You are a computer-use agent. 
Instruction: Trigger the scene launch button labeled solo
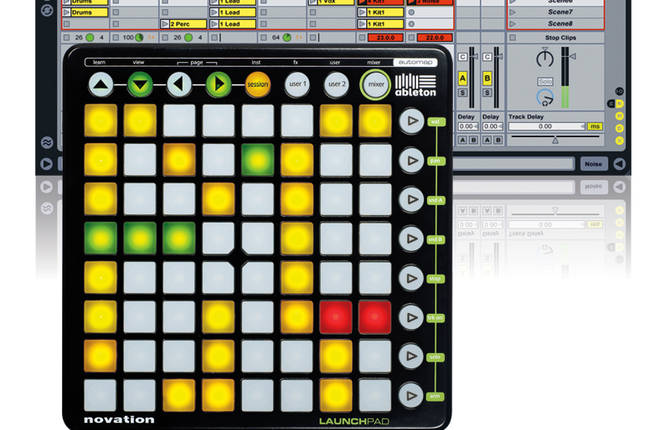coord(411,356)
